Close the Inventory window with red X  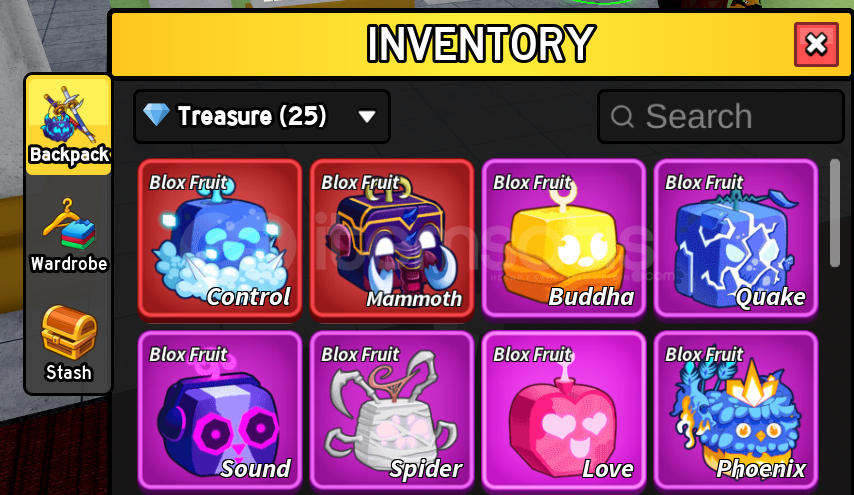(816, 45)
